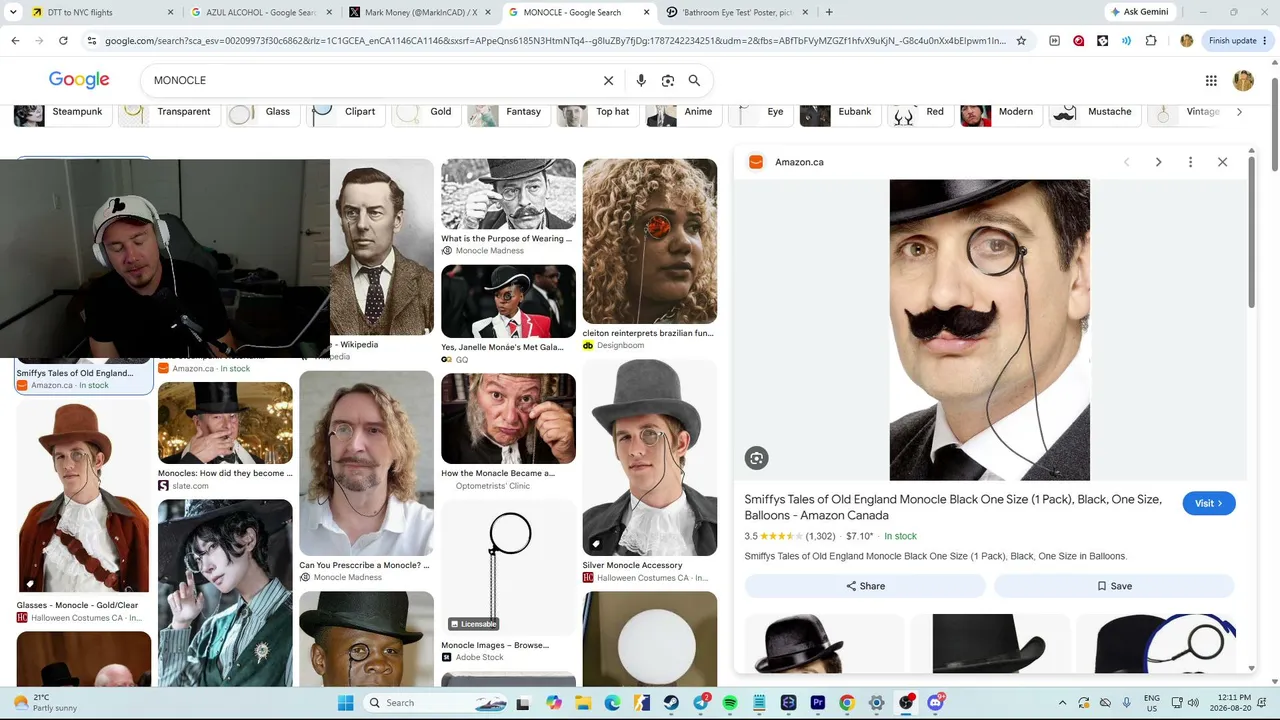Filter images by the Gold chip
The width and height of the screenshot is (1280, 720).
pyautogui.click(x=424, y=112)
